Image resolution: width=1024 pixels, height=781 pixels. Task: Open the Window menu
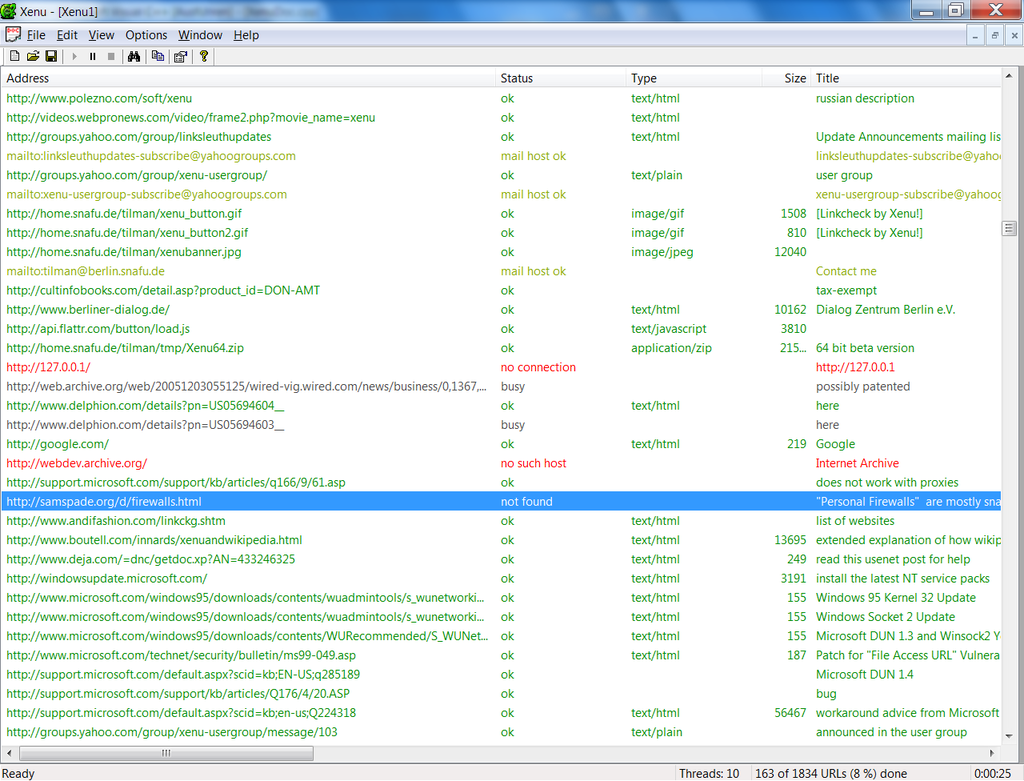(x=200, y=34)
